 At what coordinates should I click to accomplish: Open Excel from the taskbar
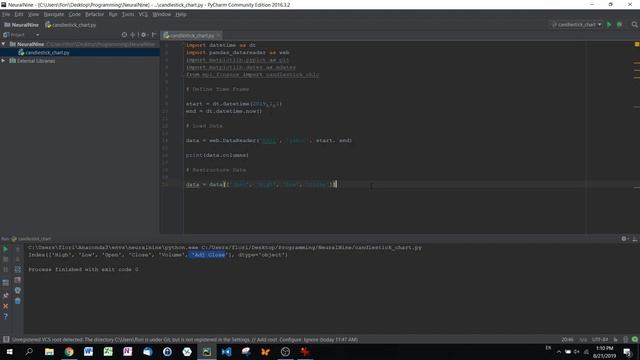[x=108, y=351]
